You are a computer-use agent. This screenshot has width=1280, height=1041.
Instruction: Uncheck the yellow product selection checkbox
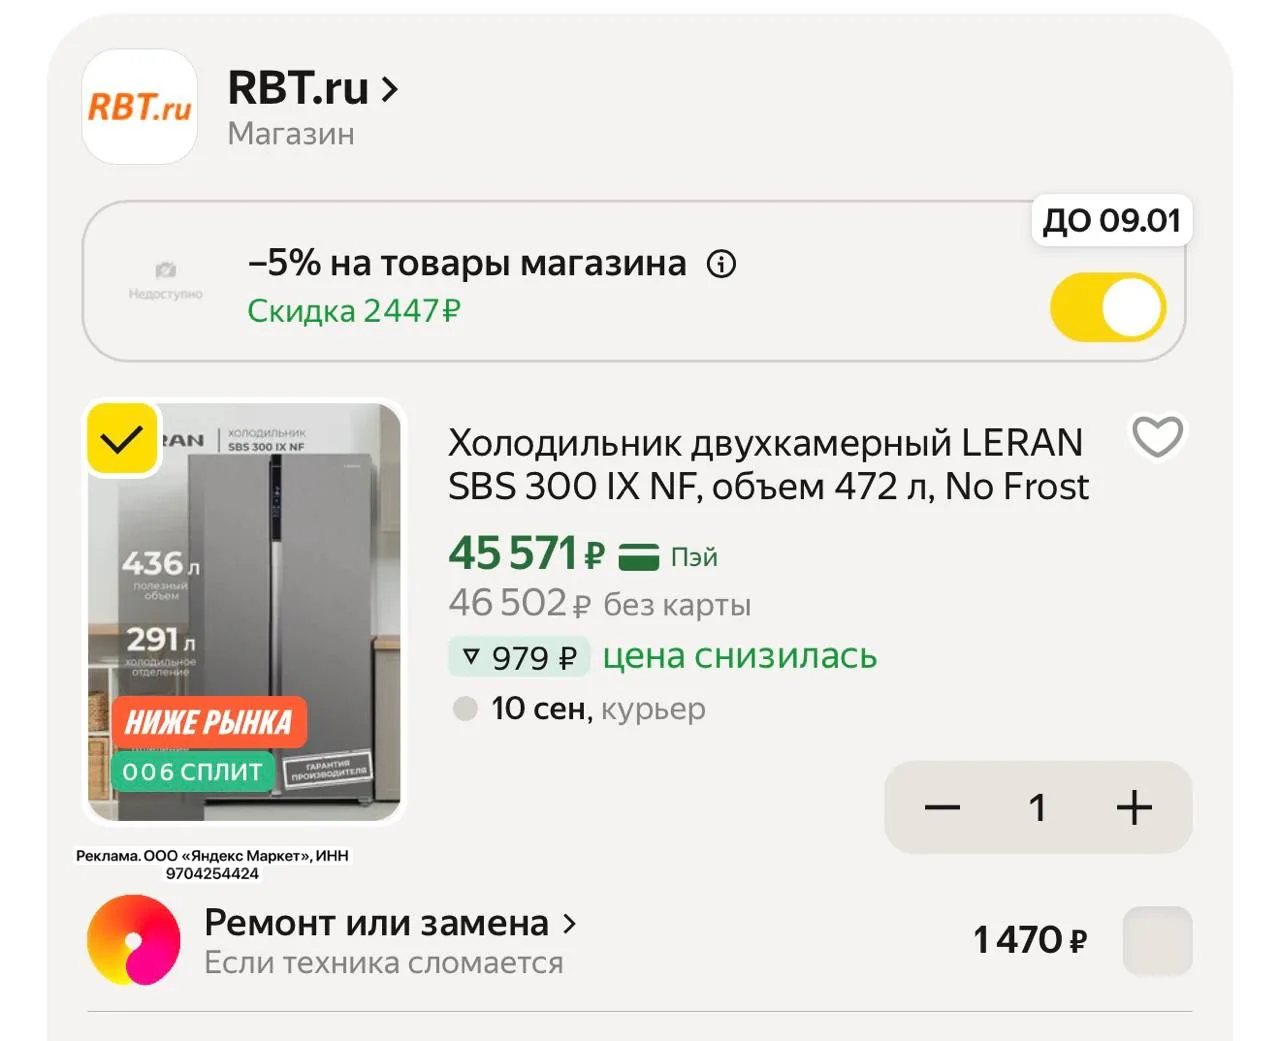click(x=122, y=439)
